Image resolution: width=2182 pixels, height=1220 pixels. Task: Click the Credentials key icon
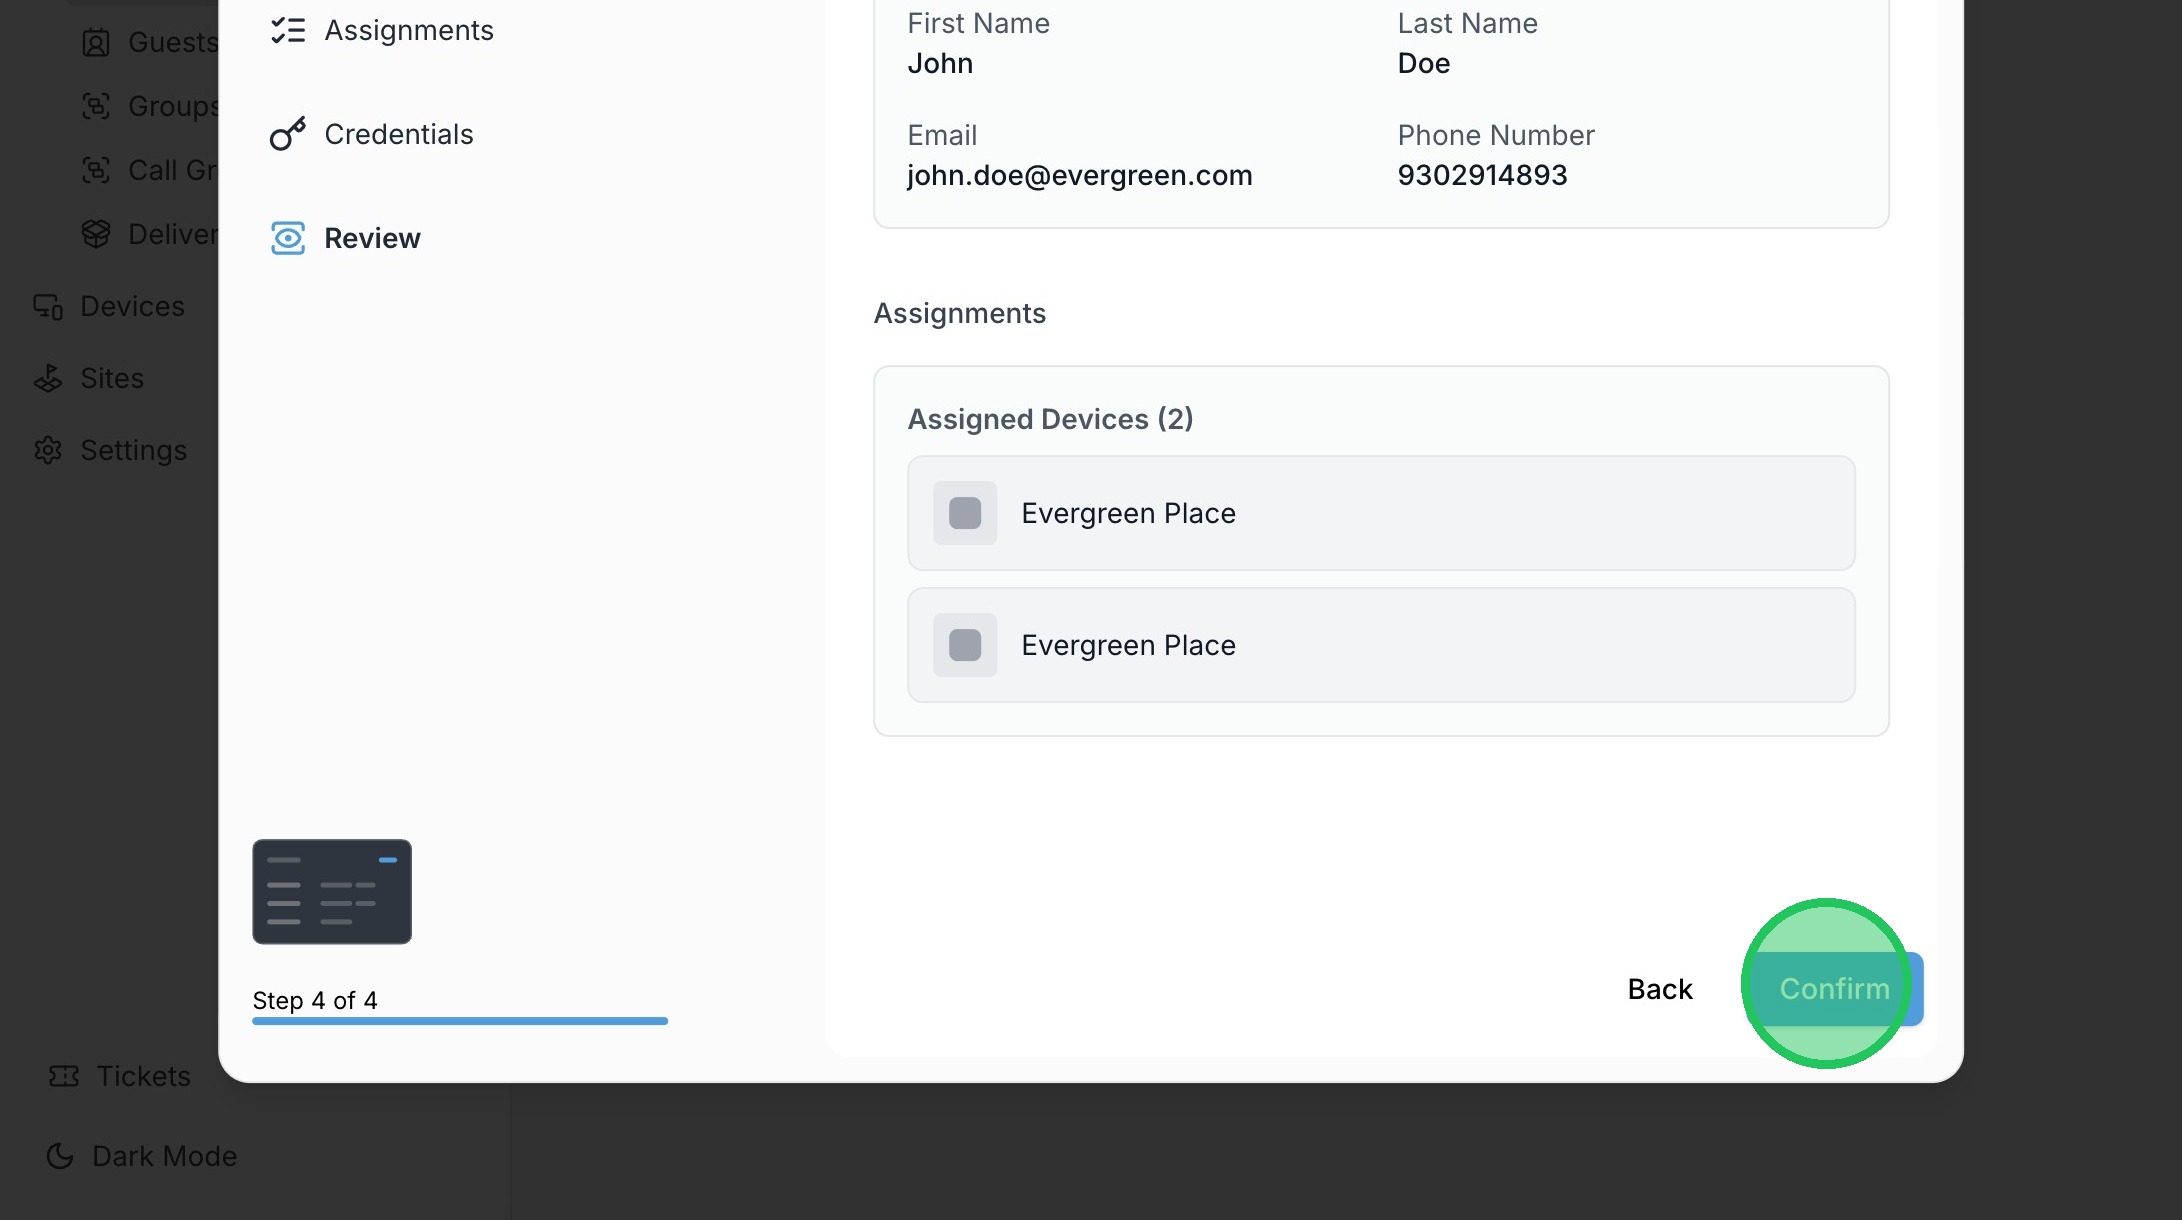coord(287,134)
